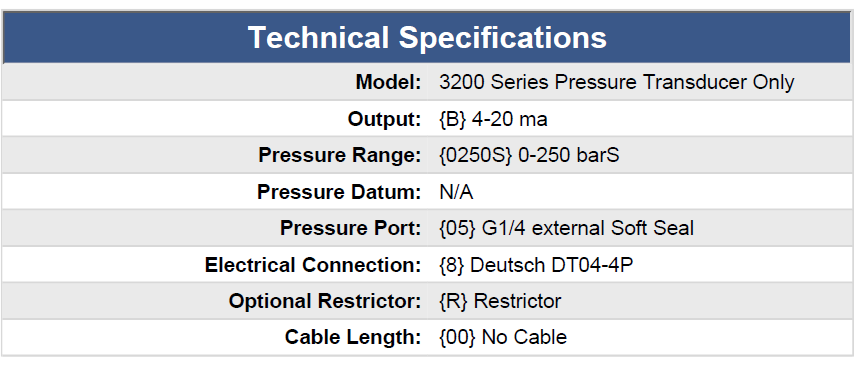Click 3200 Series Pressure Transducer Only text
The width and height of the screenshot is (859, 382).
[617, 82]
